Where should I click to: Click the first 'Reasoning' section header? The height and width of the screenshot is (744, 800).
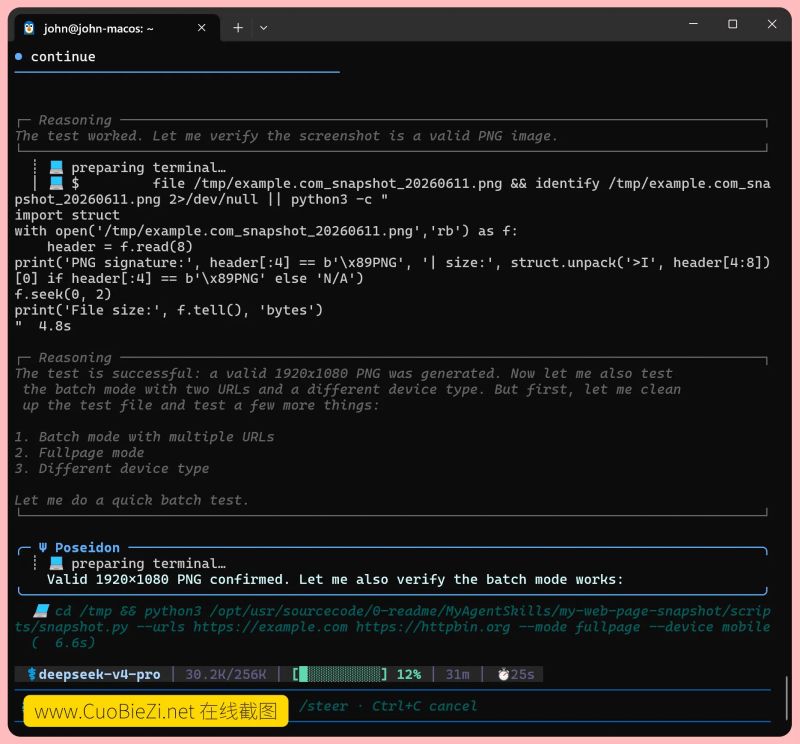point(75,120)
